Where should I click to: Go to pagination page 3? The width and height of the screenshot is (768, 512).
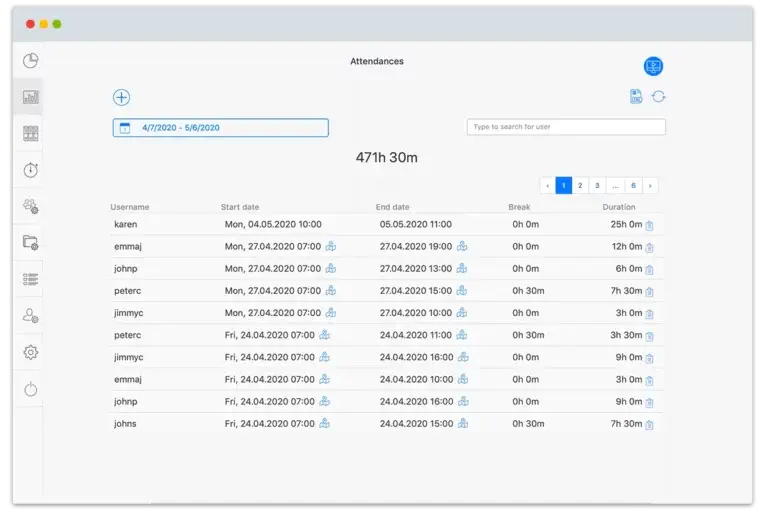pyautogui.click(x=597, y=186)
